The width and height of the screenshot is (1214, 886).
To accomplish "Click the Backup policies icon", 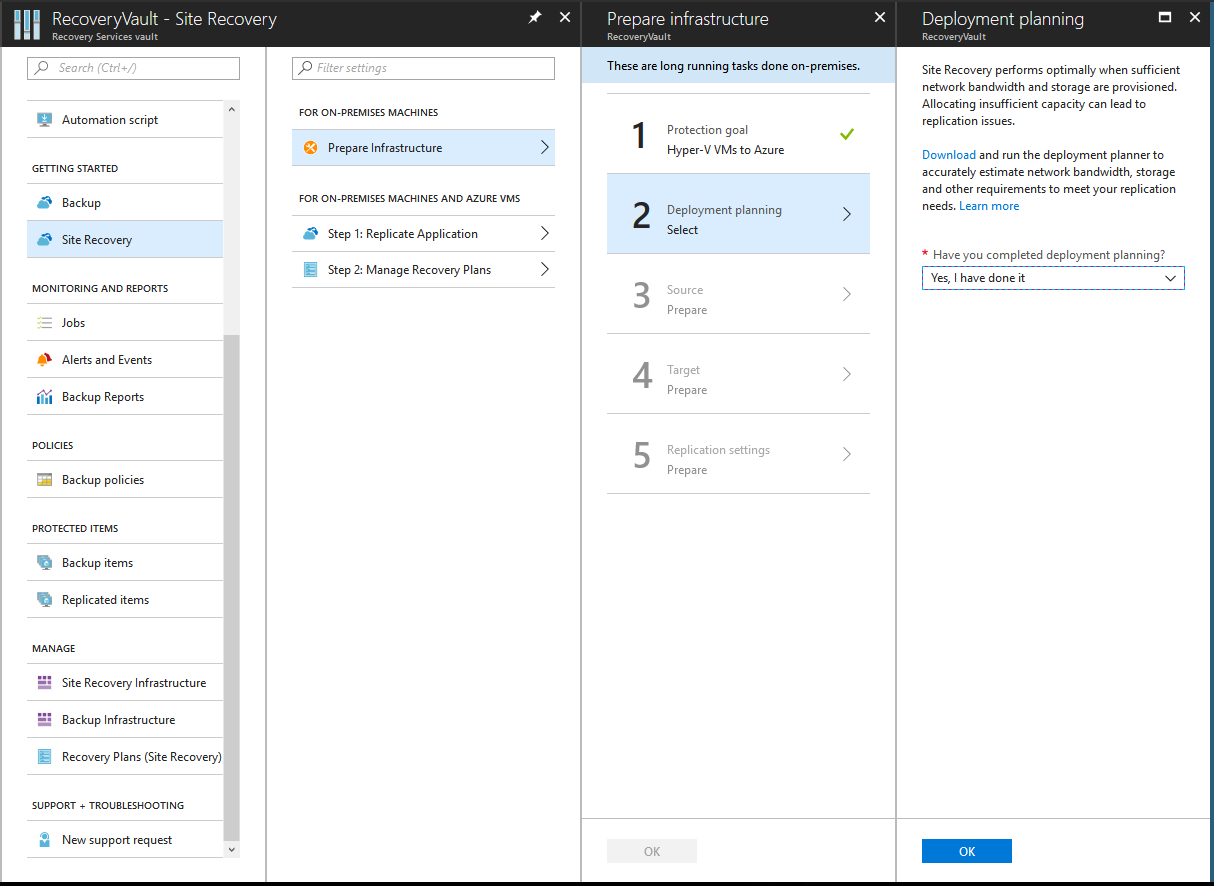I will (44, 480).
